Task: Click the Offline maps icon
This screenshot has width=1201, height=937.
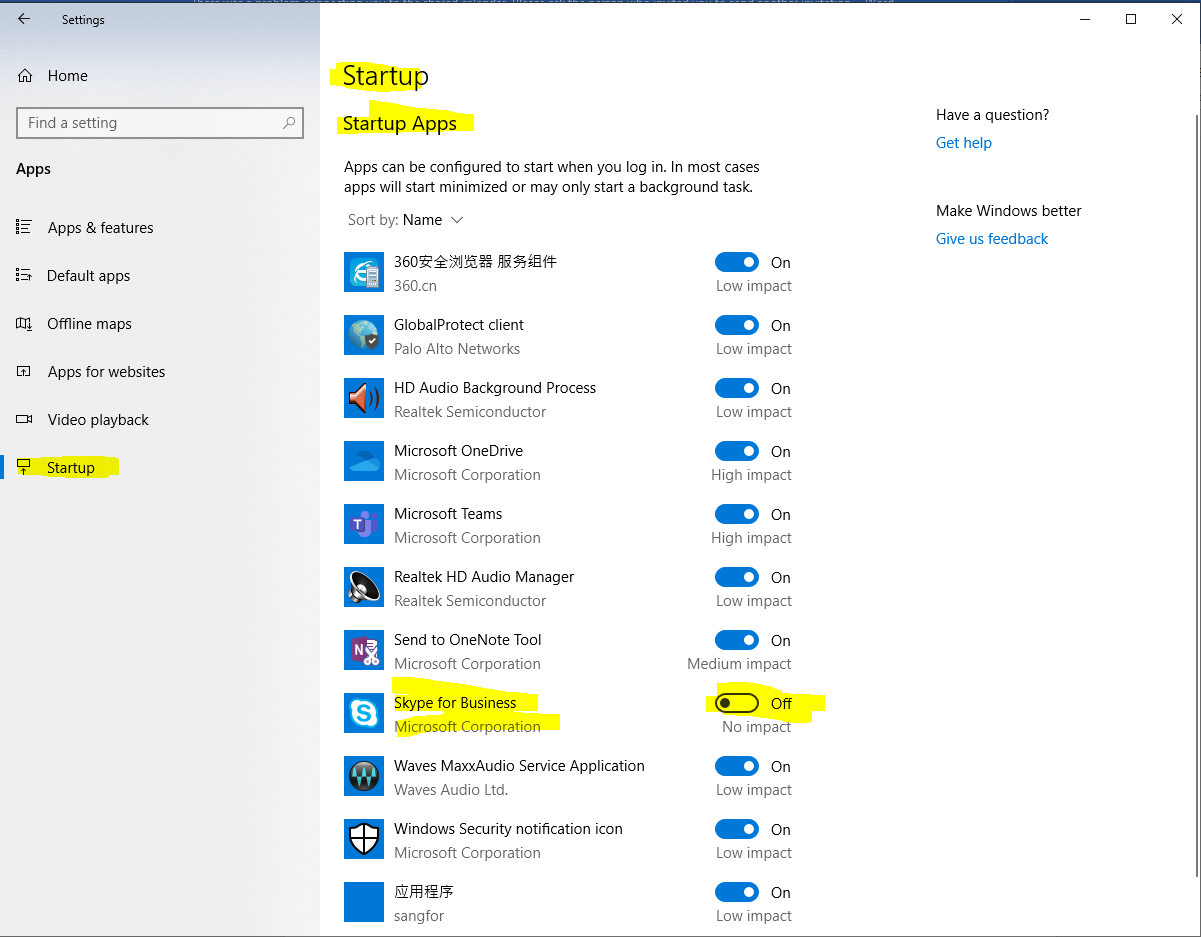Action: pyautogui.click(x=25, y=324)
